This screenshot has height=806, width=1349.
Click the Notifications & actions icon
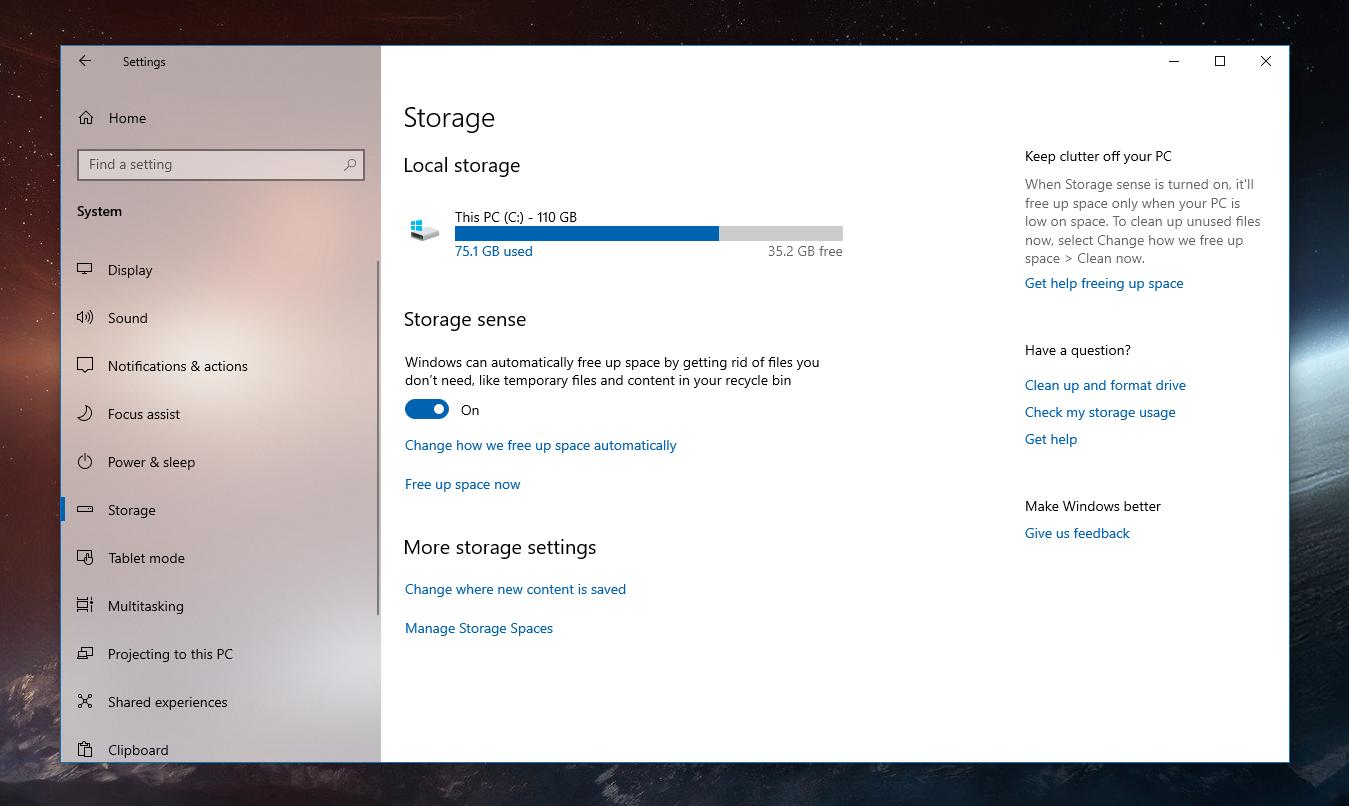[x=85, y=366]
